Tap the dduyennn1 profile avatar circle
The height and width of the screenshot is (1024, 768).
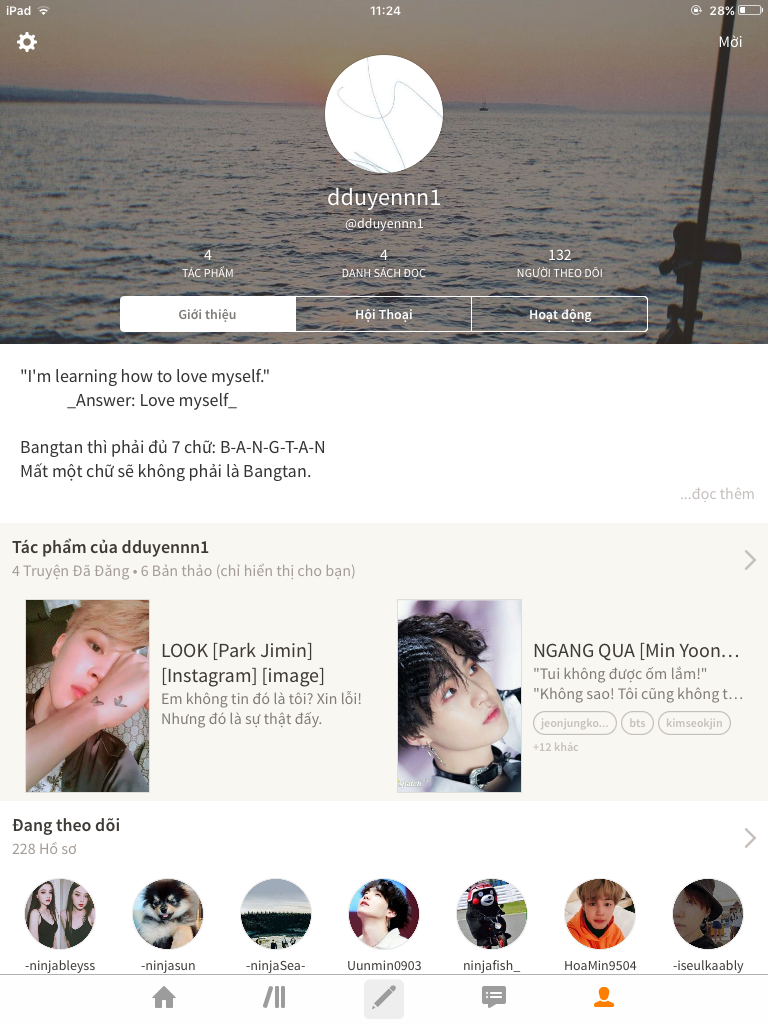pos(384,114)
